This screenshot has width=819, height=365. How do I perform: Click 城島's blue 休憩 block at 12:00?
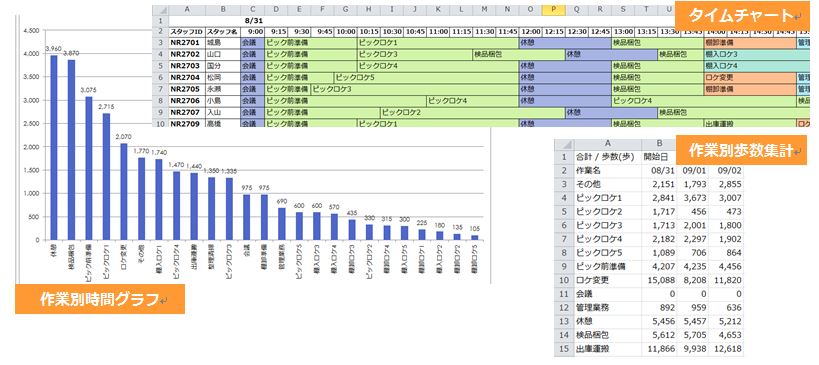tap(565, 43)
